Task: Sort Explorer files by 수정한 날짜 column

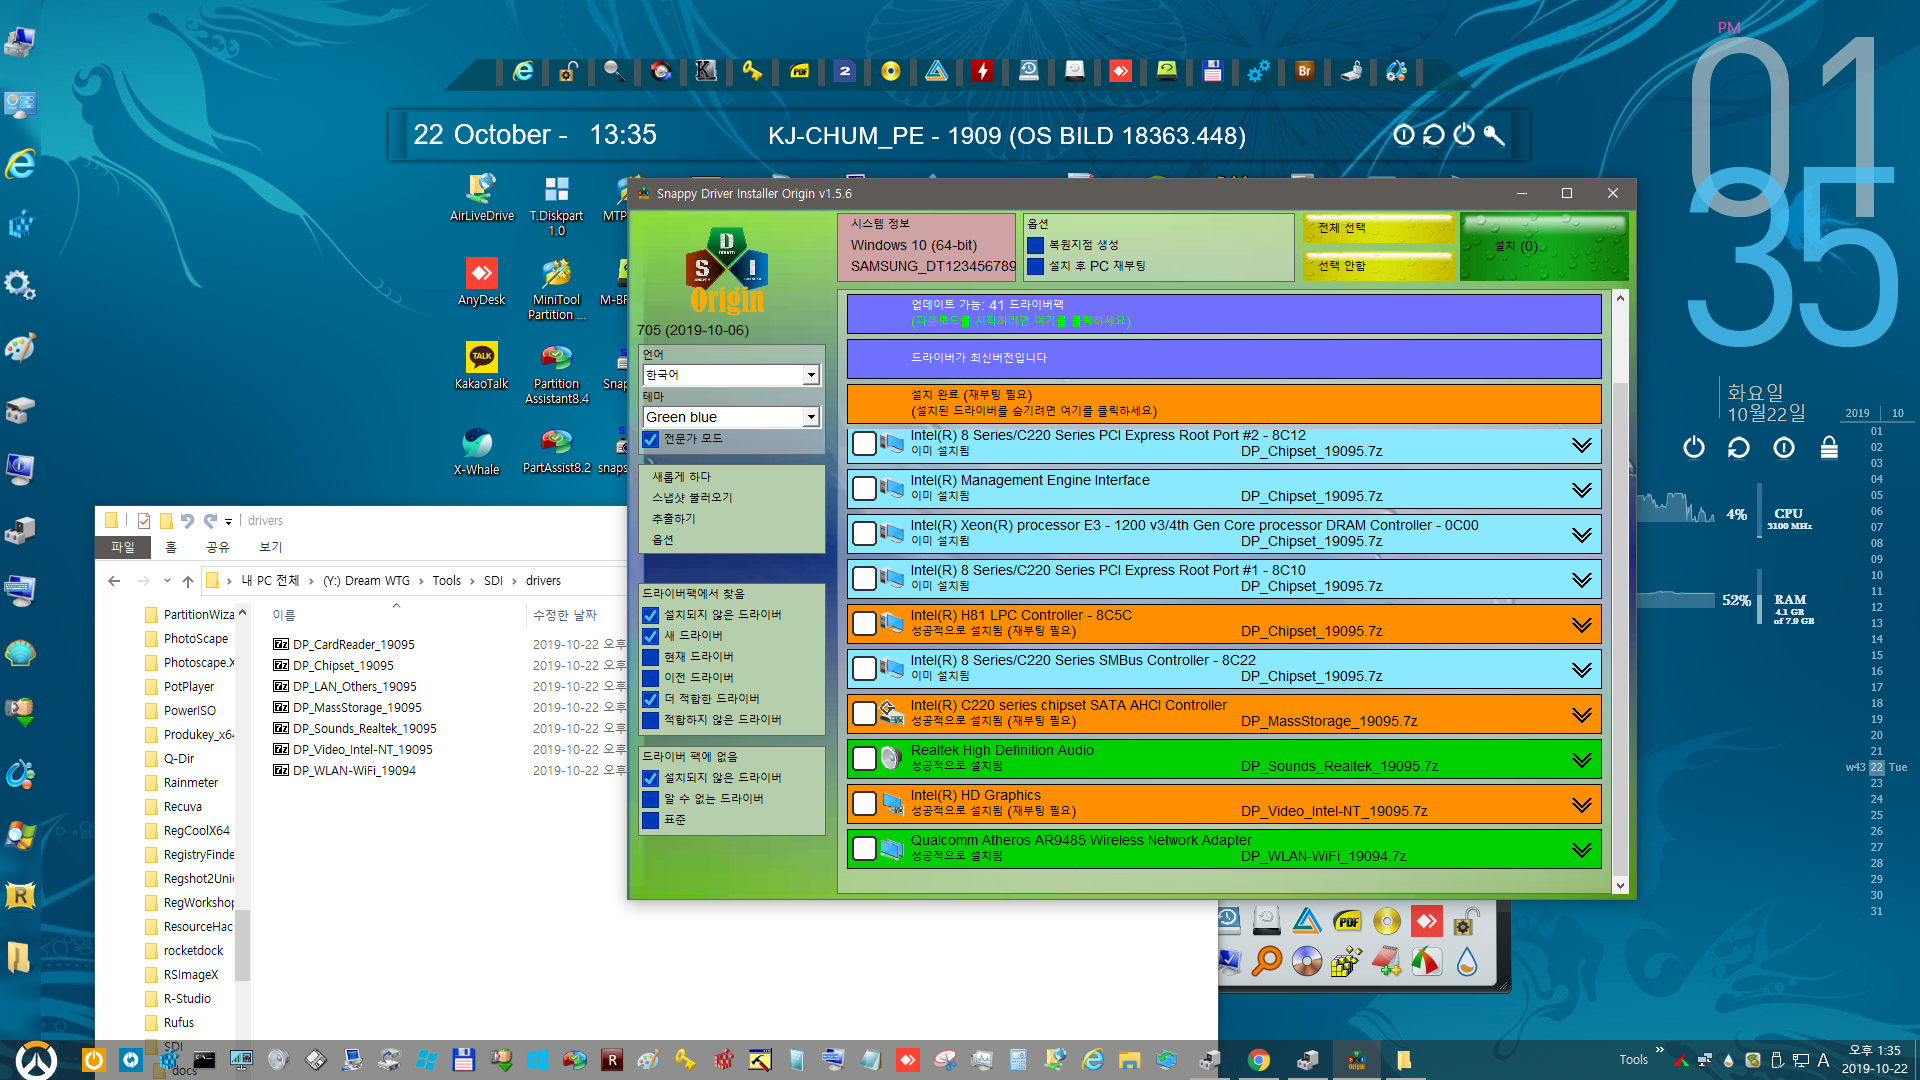Action: pos(565,615)
